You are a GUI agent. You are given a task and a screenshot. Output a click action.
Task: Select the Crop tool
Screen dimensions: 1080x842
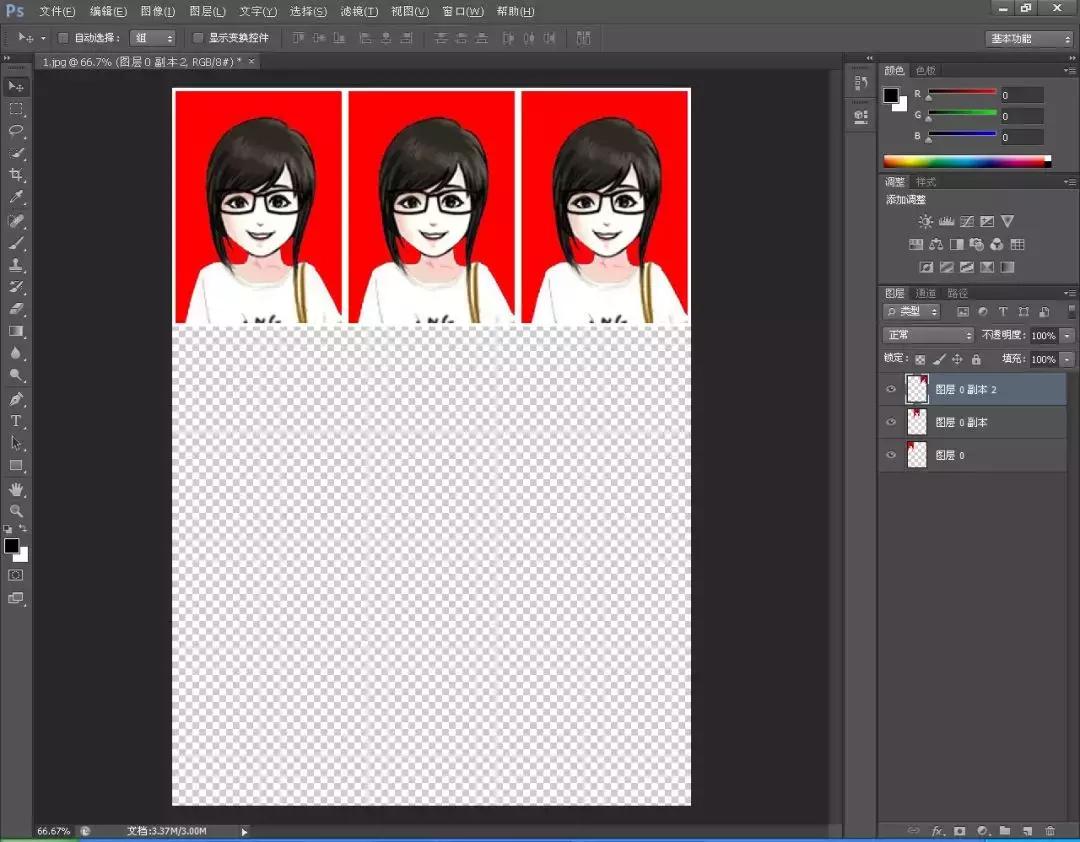(x=16, y=175)
